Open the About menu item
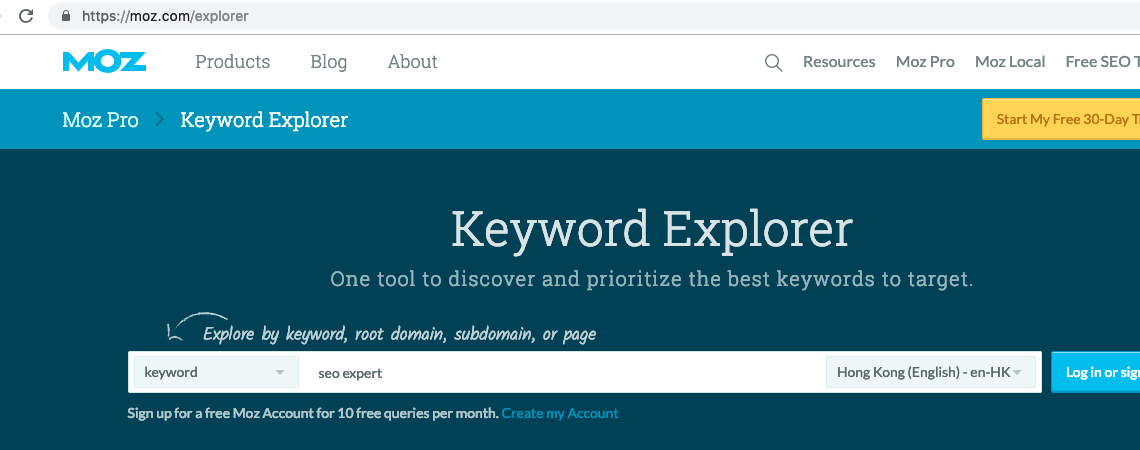This screenshot has width=1140, height=450. point(412,62)
